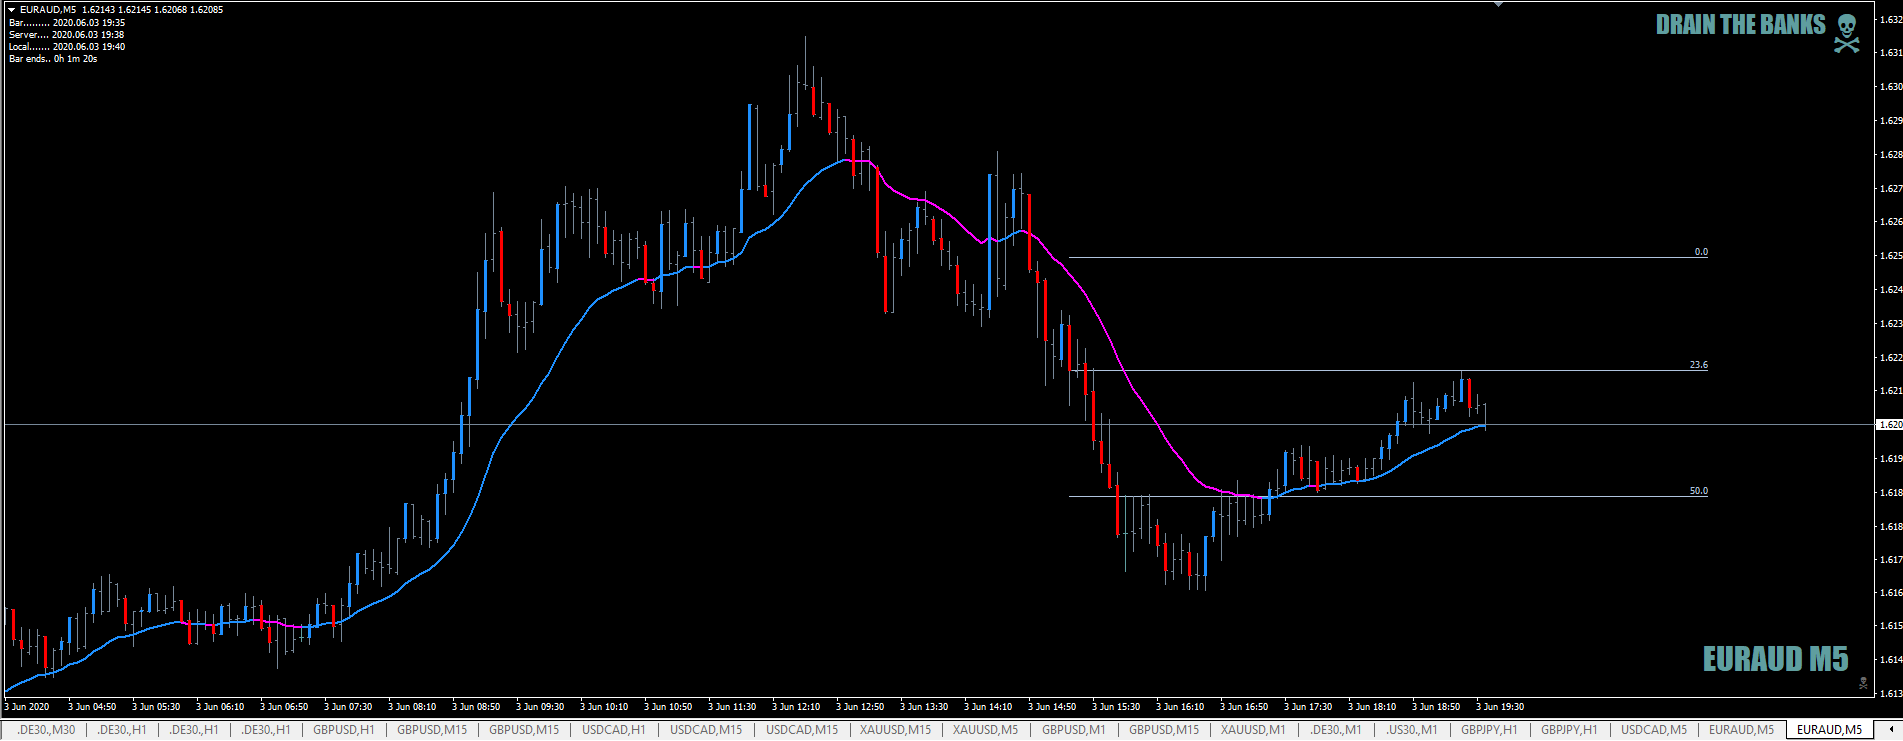
Task: Open the GBPUSD,M1 chart tab
Action: coord(1073,730)
